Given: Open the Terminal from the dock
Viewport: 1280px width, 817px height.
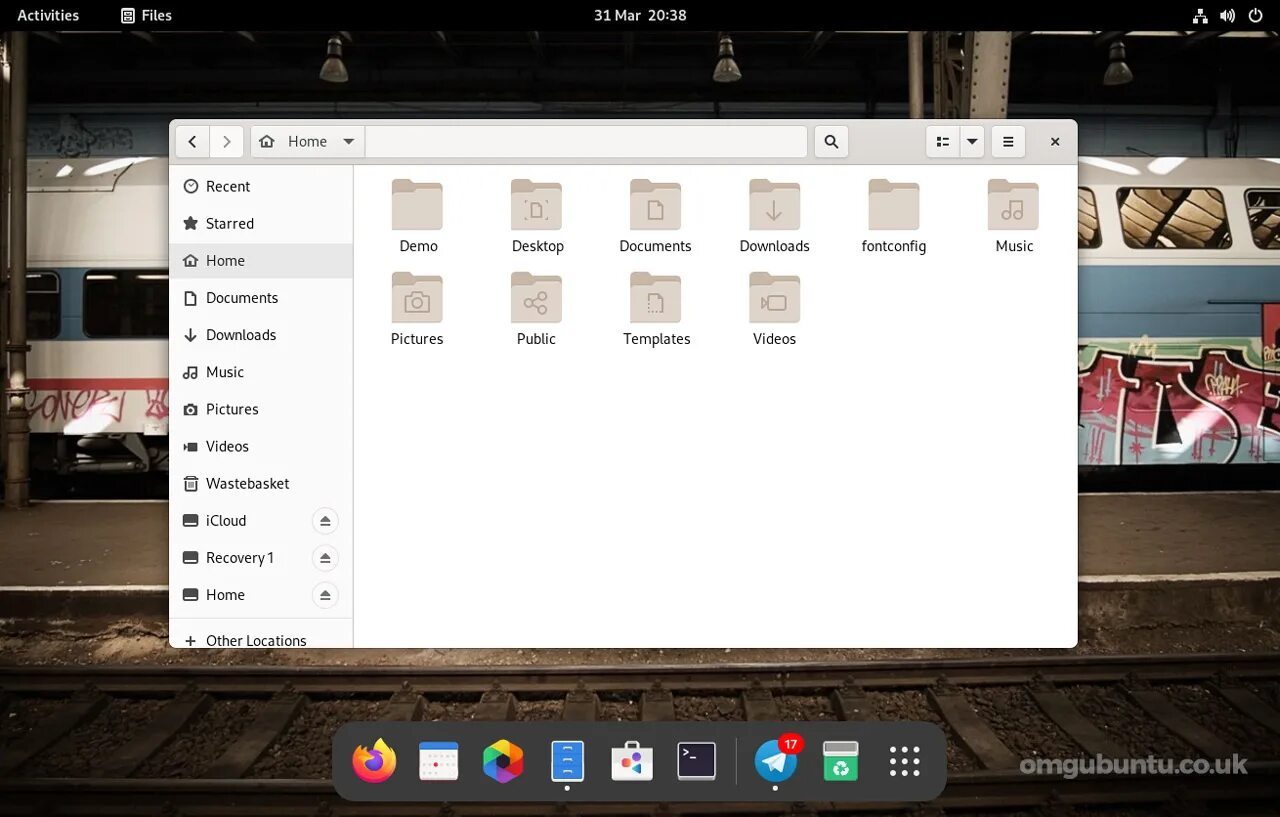Looking at the screenshot, I should point(696,761).
